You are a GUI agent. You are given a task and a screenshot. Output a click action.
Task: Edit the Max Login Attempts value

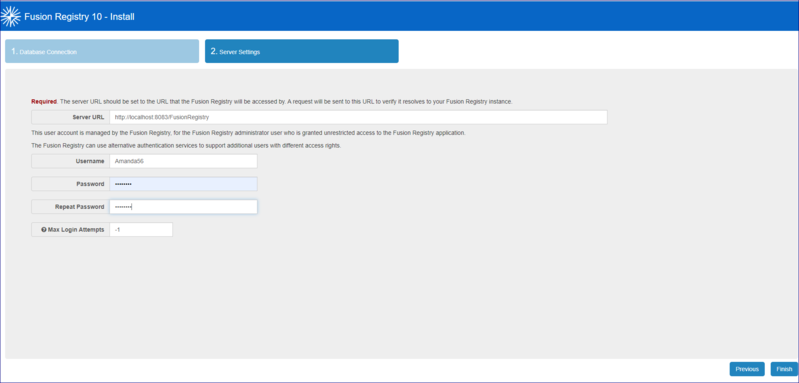[141, 230]
